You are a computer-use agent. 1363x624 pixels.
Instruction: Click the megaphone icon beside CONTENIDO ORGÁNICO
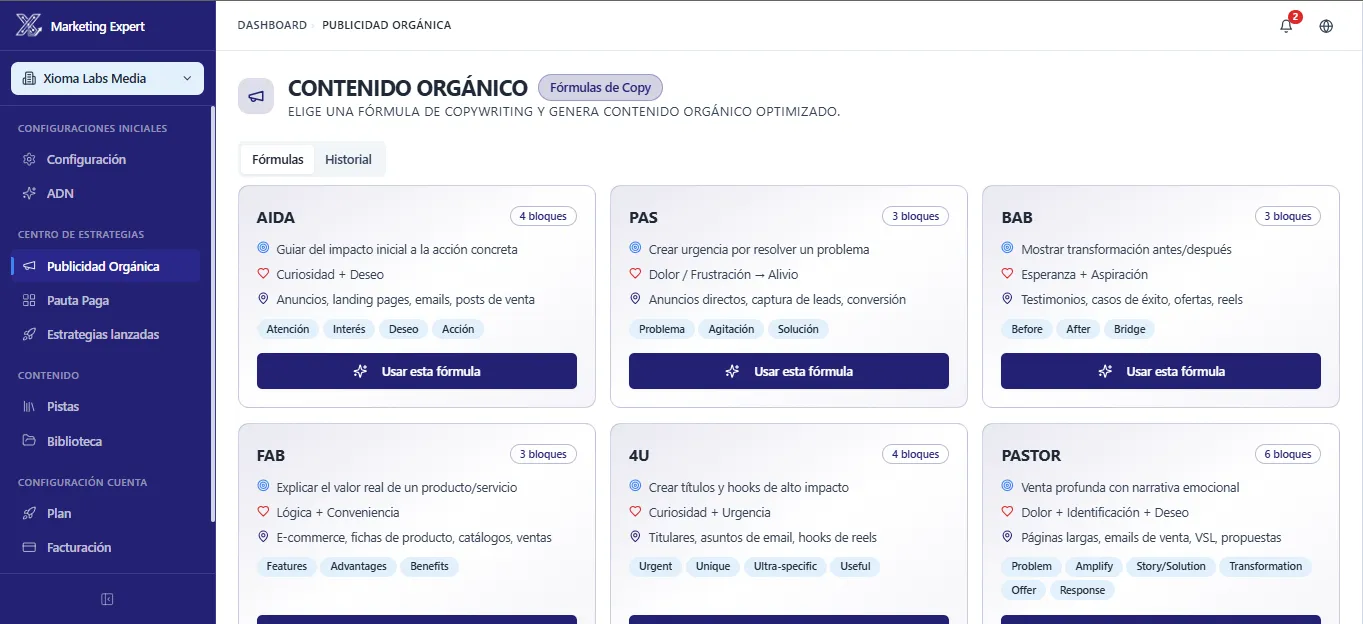coord(256,95)
